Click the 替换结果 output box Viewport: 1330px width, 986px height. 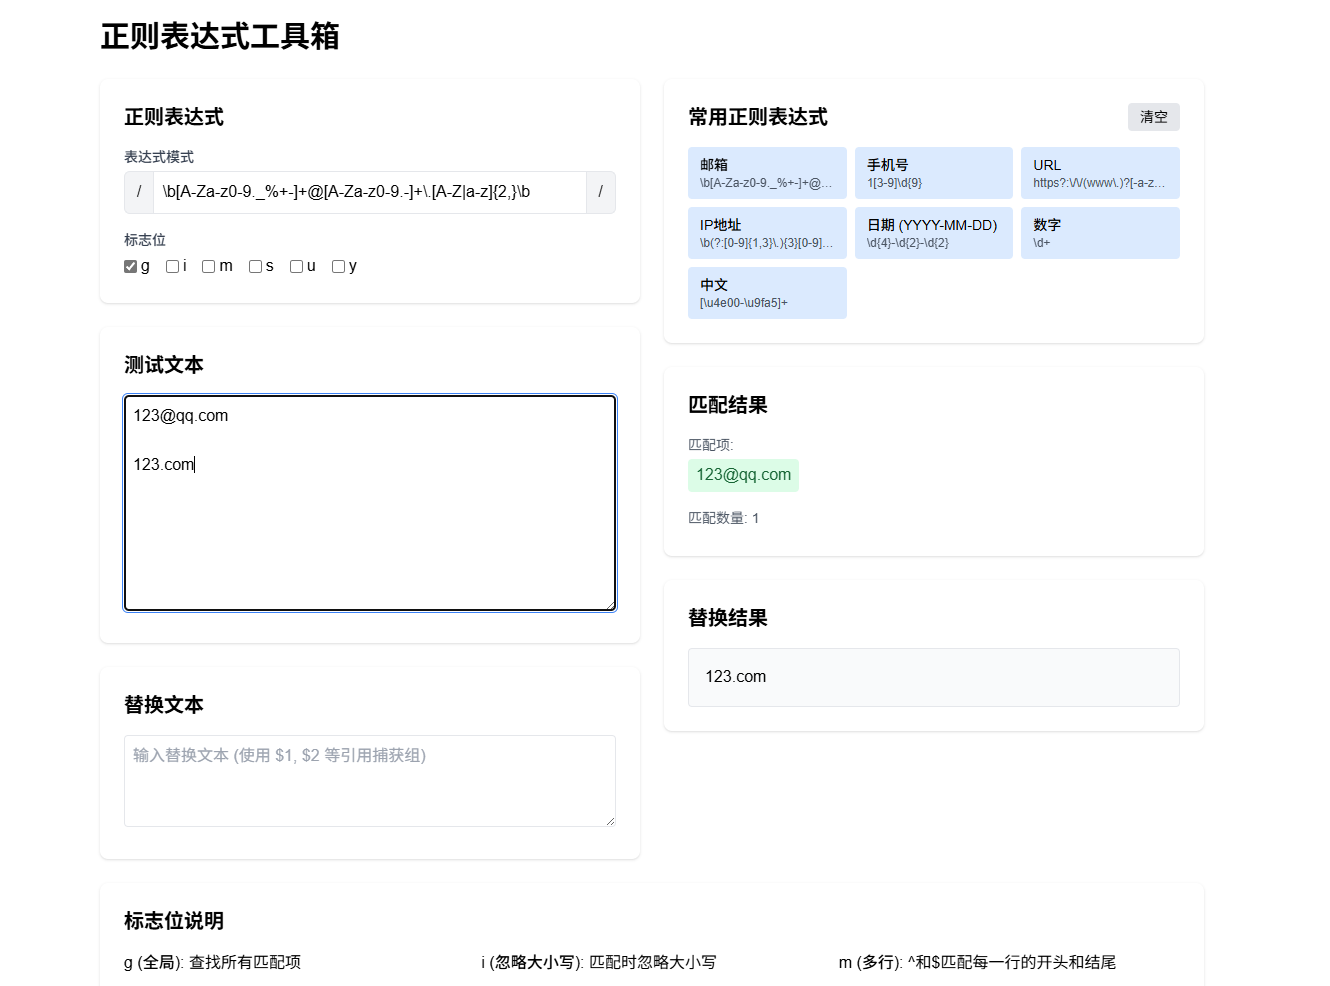pos(933,677)
